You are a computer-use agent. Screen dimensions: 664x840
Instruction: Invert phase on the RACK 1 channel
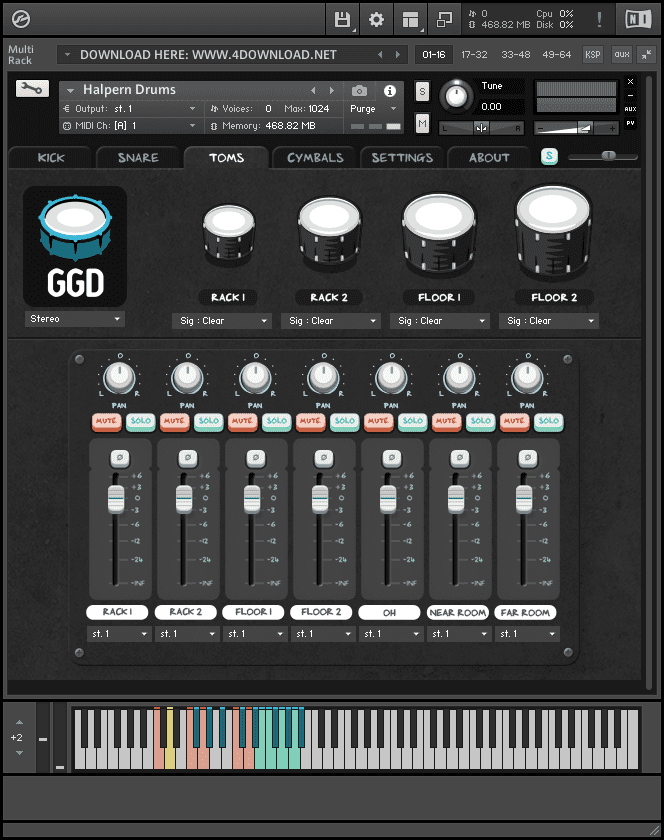point(120,458)
